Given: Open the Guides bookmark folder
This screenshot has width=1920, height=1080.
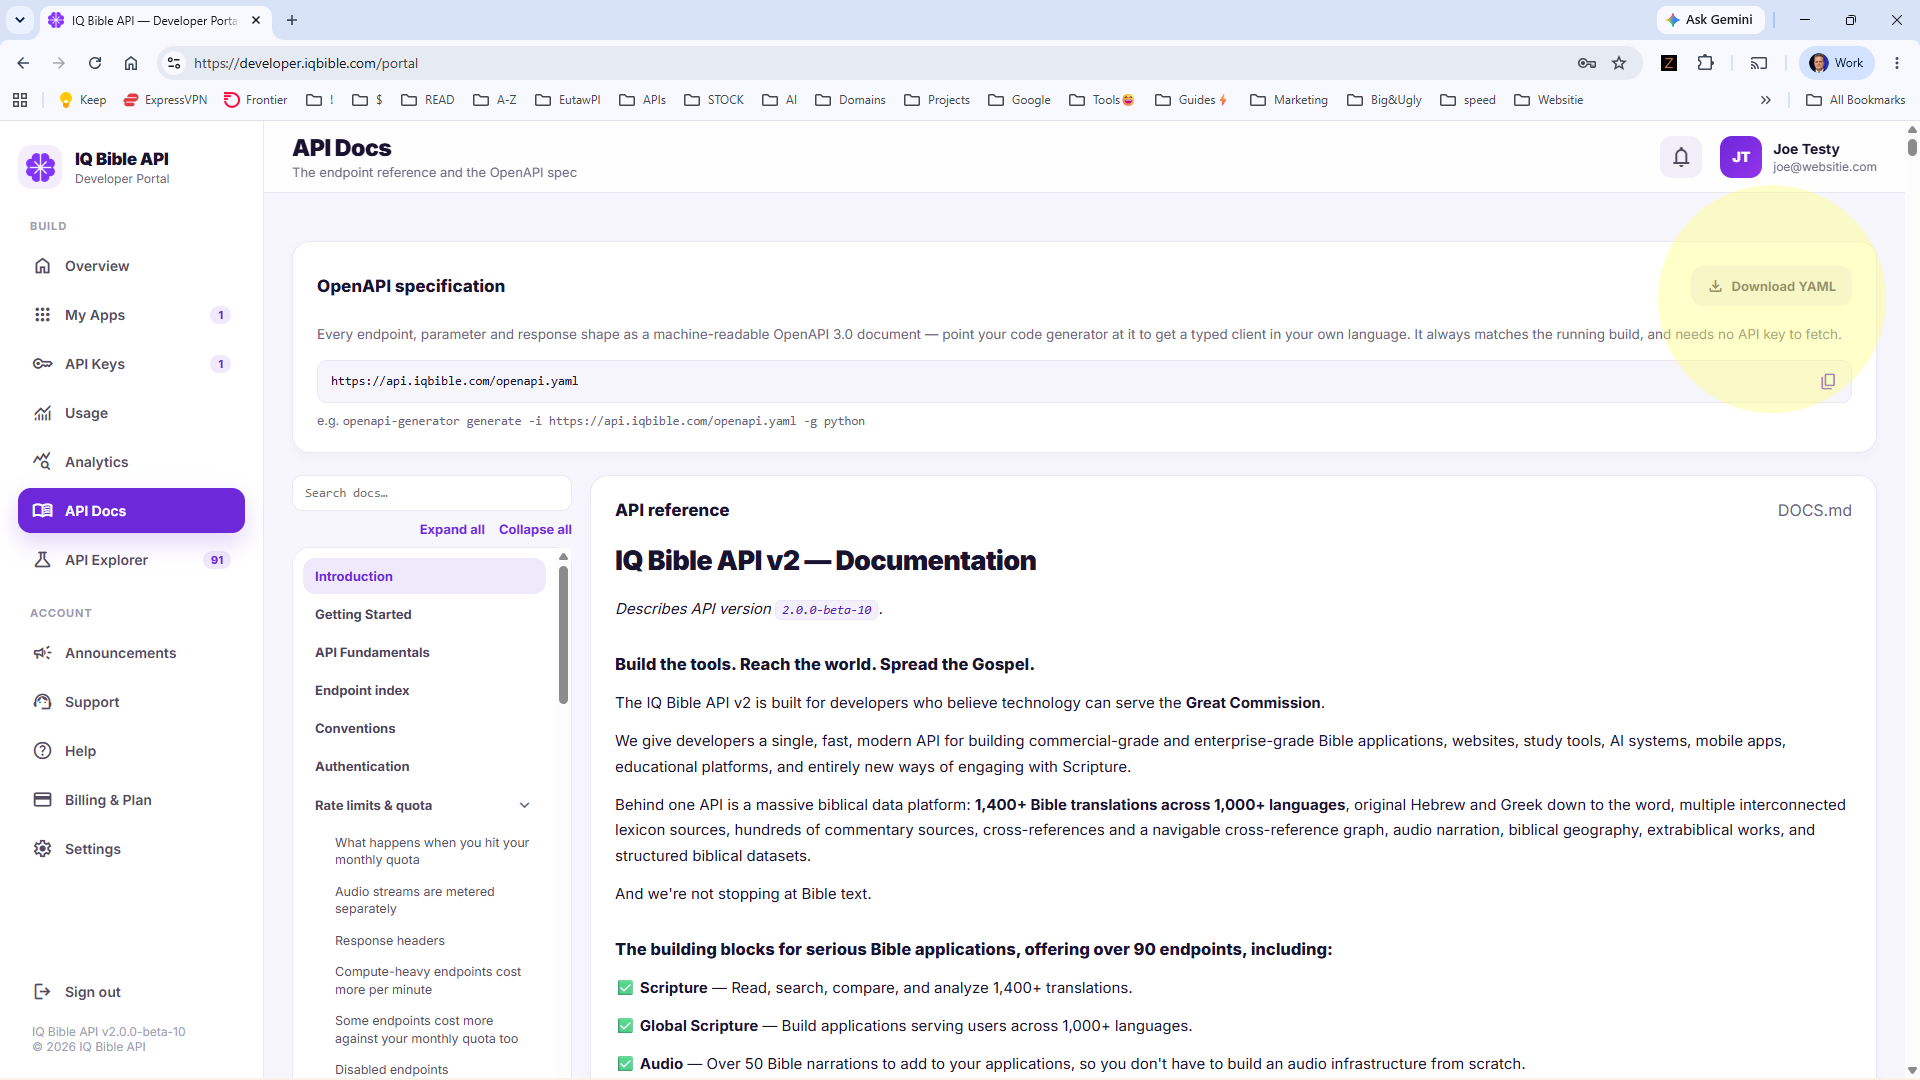Looking at the screenshot, I should tap(1191, 100).
